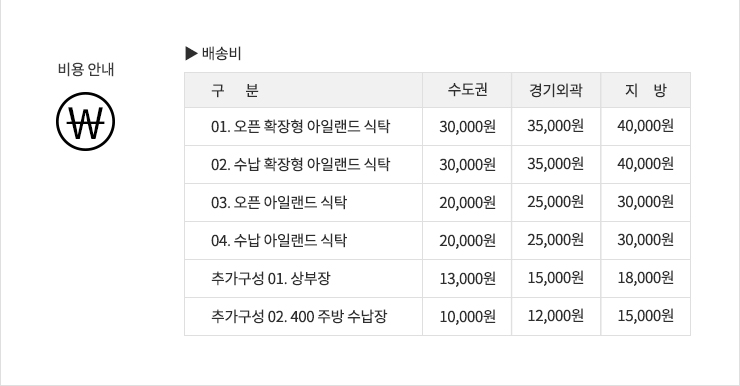740x386 pixels.
Task: Select row 01. 오픈 확장형 아일랜드 식탁
Action: [x=437, y=126]
